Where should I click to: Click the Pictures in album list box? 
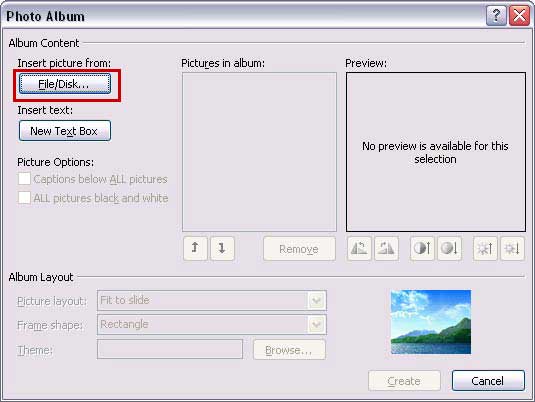click(259, 152)
